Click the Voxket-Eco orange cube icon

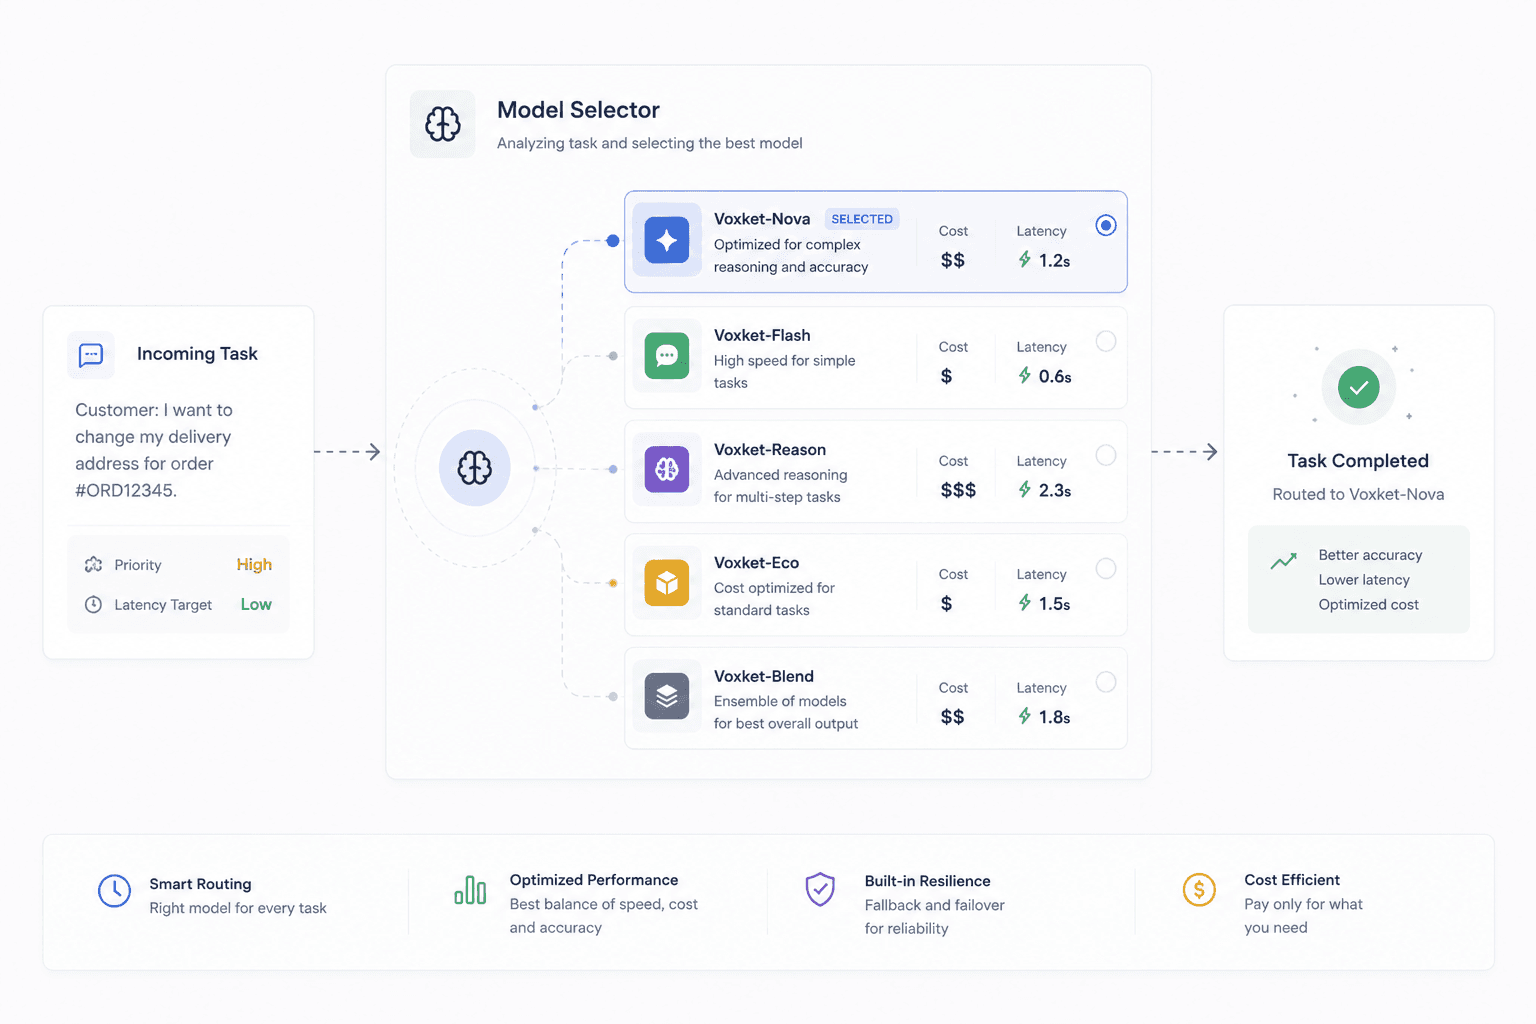667,583
